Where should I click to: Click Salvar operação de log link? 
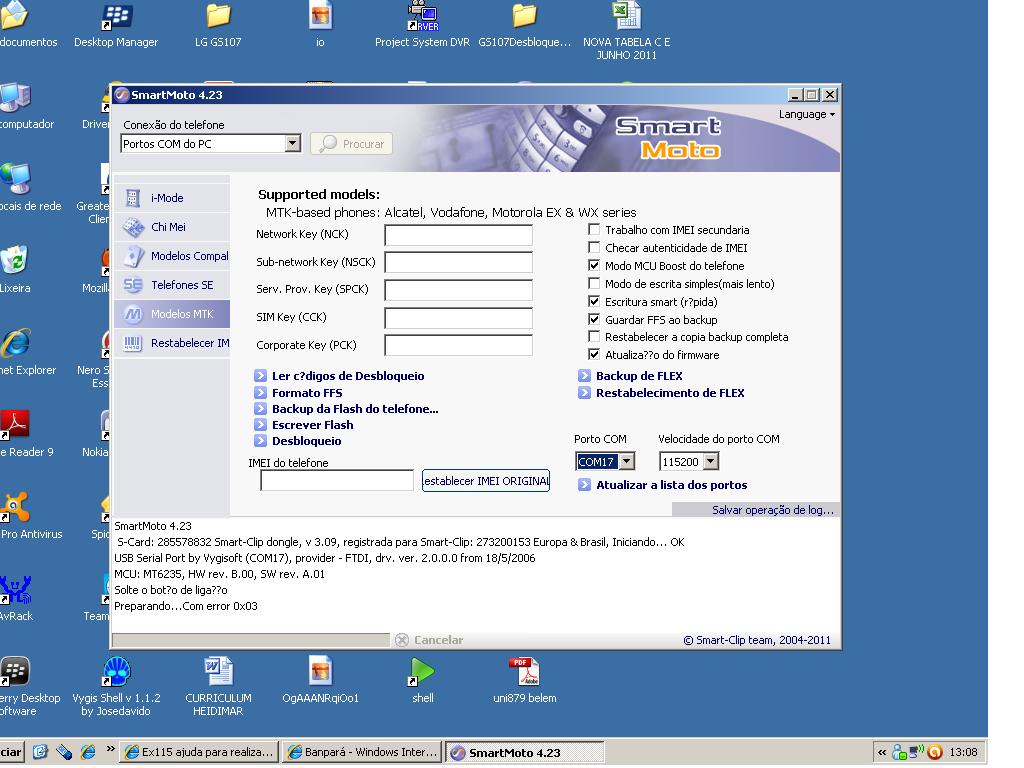point(773,510)
